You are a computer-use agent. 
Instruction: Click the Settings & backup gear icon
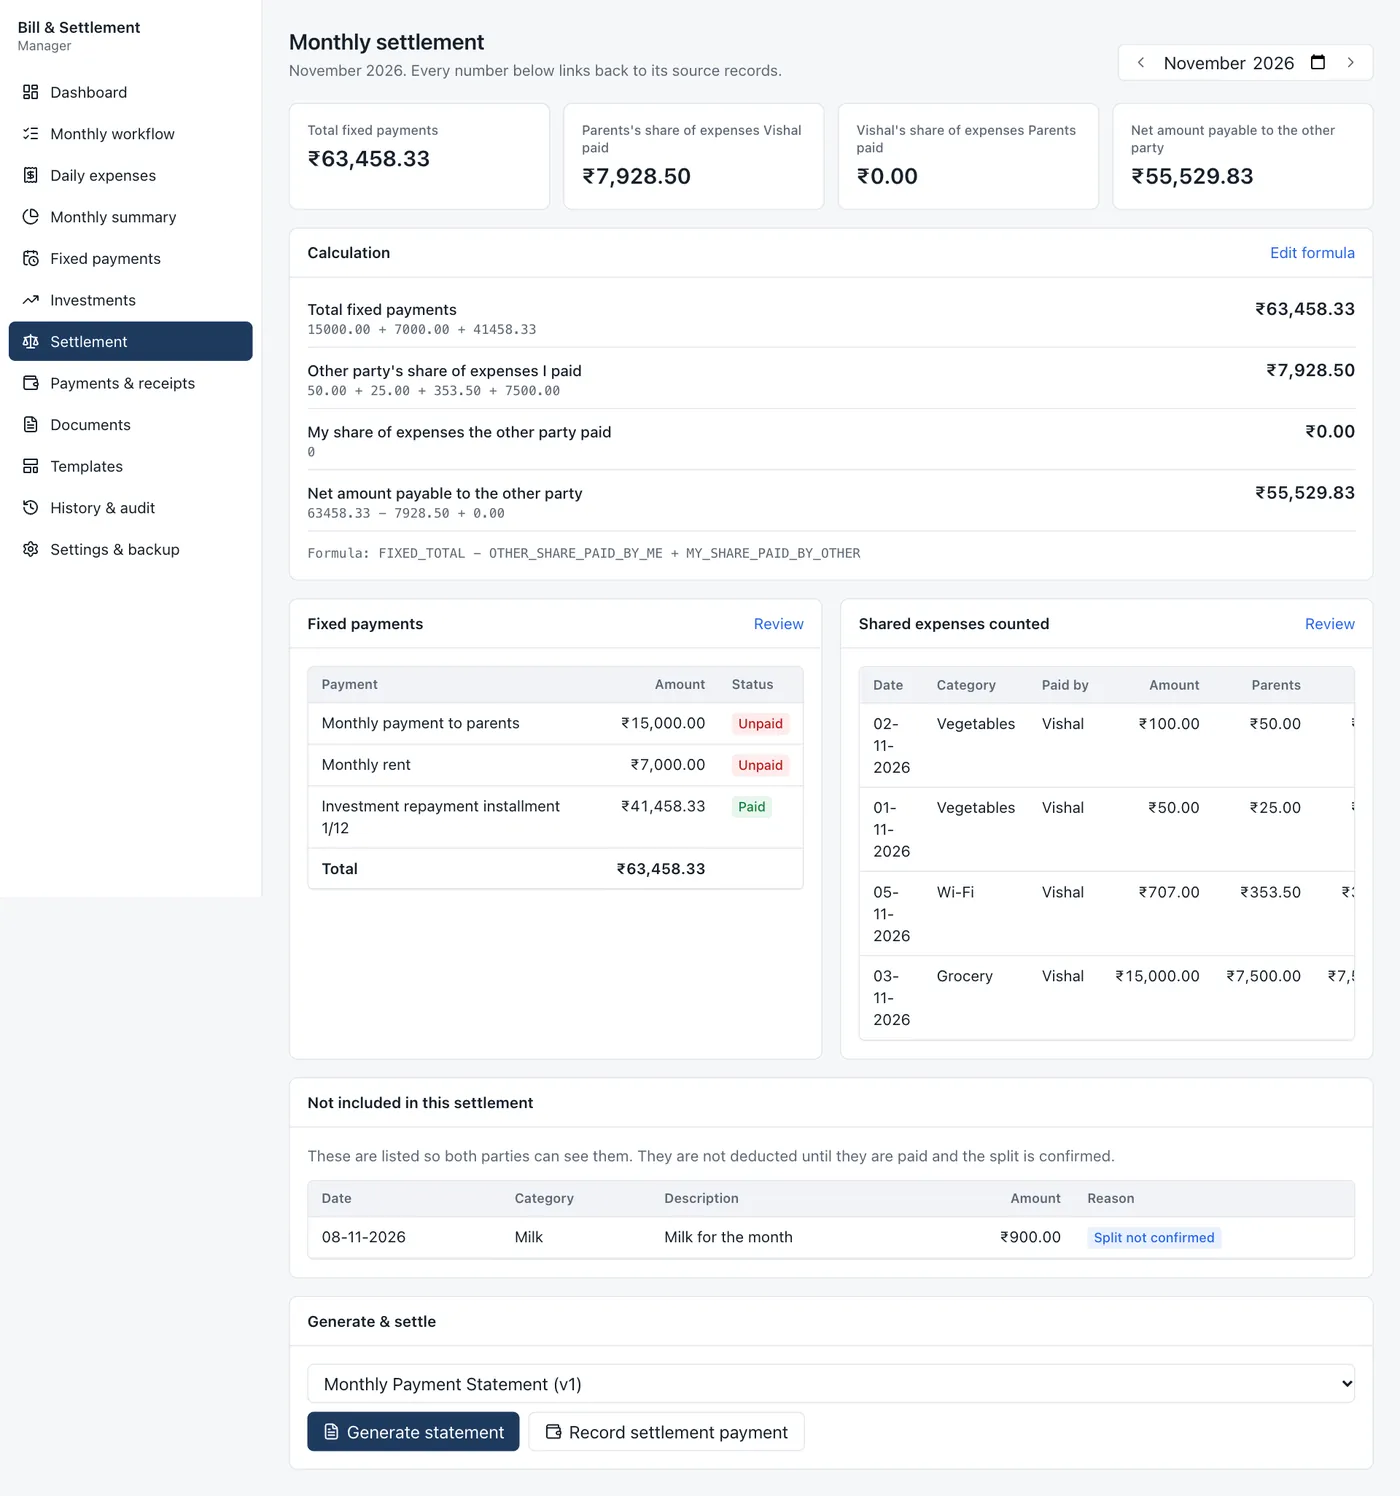click(31, 549)
